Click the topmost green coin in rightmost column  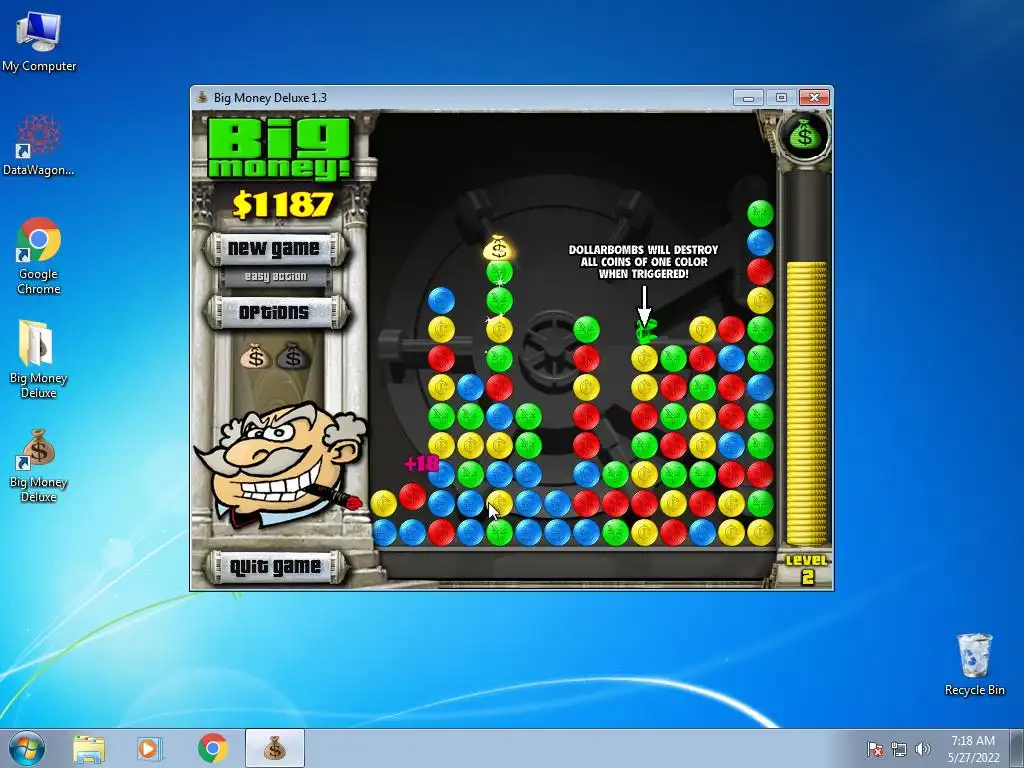[760, 214]
